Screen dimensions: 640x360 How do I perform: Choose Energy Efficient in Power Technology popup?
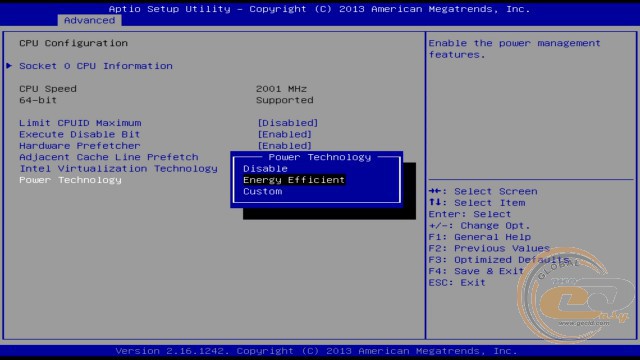[x=294, y=180]
